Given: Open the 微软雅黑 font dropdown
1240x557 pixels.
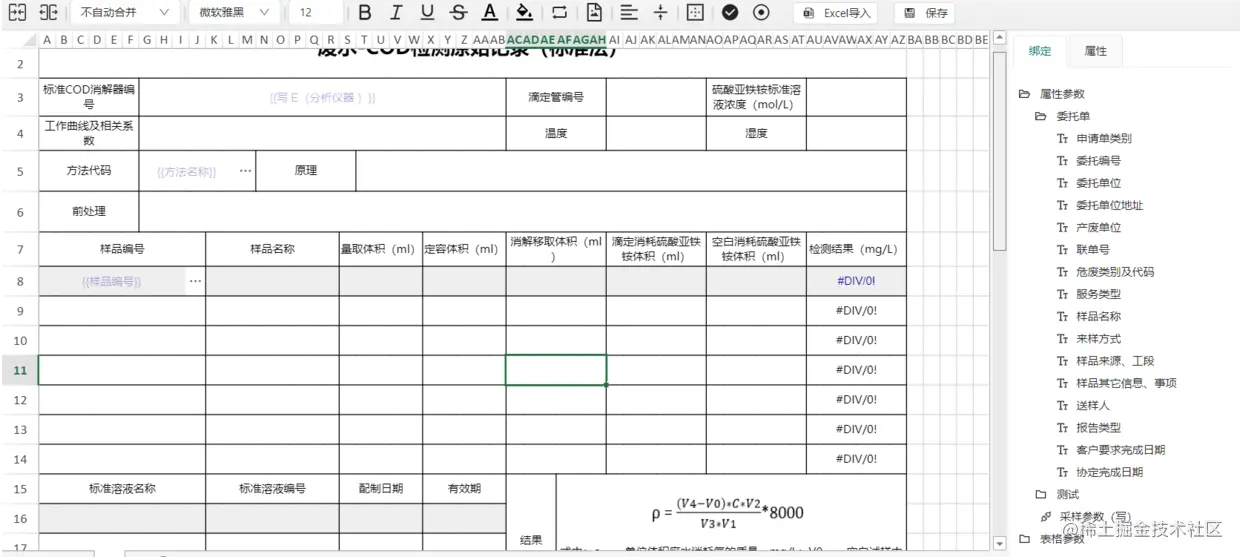Looking at the screenshot, I should [235, 13].
